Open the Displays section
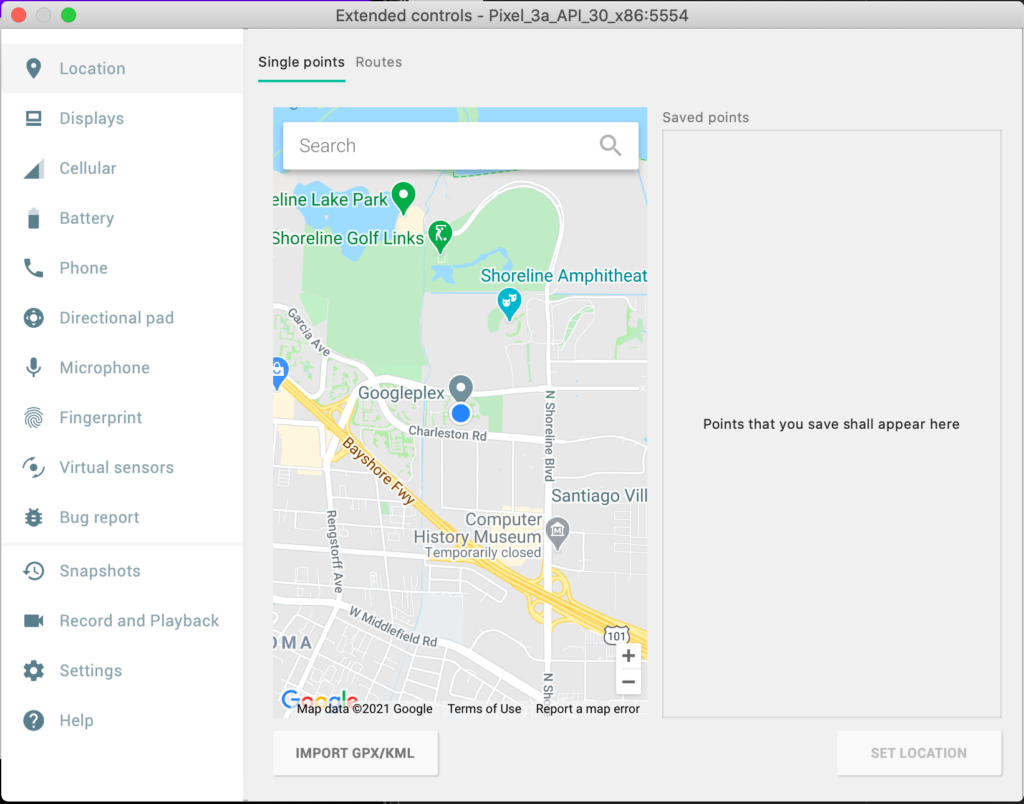 [91, 118]
